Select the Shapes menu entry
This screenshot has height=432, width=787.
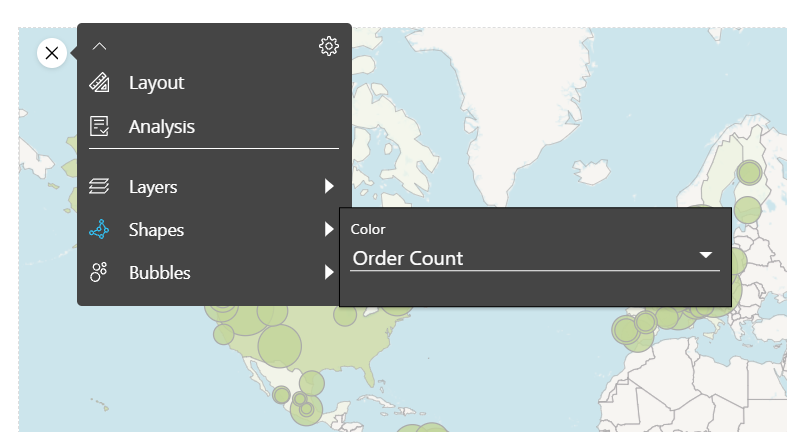(x=214, y=230)
